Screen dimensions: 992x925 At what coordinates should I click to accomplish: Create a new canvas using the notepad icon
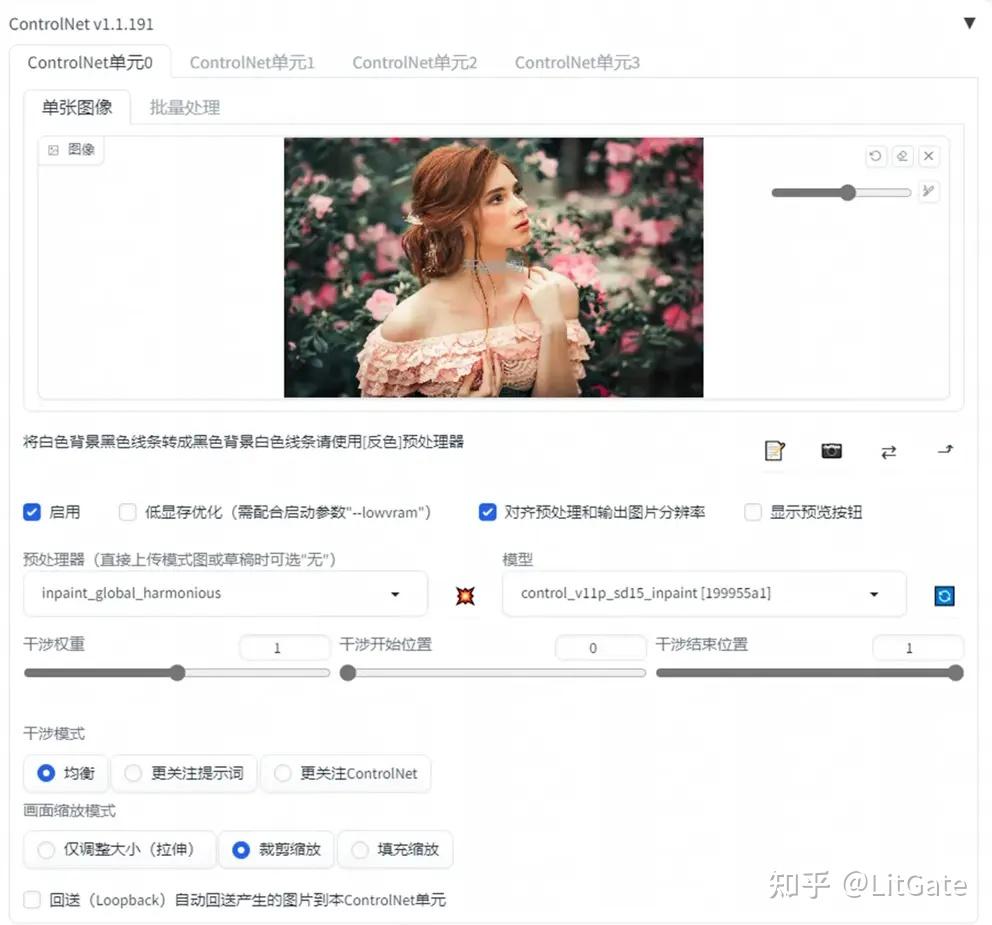click(775, 451)
